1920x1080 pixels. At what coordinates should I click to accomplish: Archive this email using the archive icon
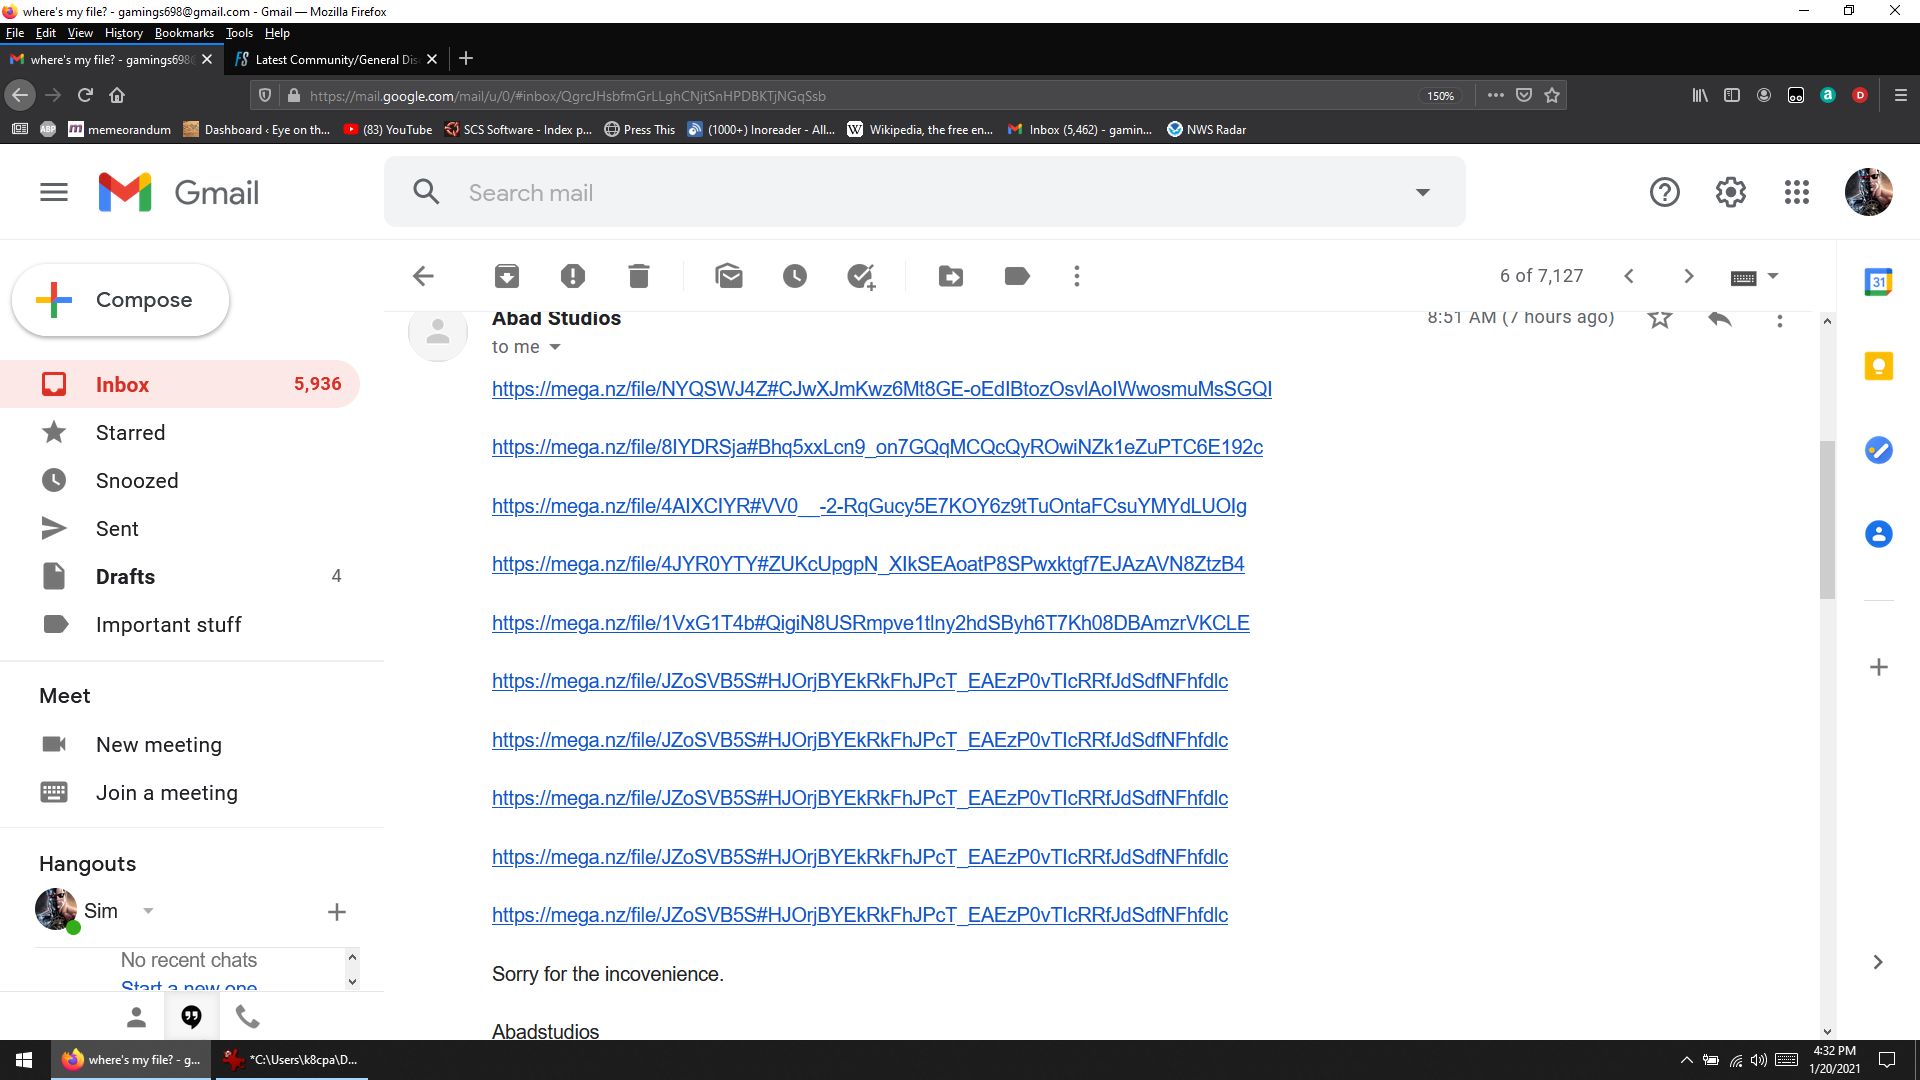pos(507,276)
